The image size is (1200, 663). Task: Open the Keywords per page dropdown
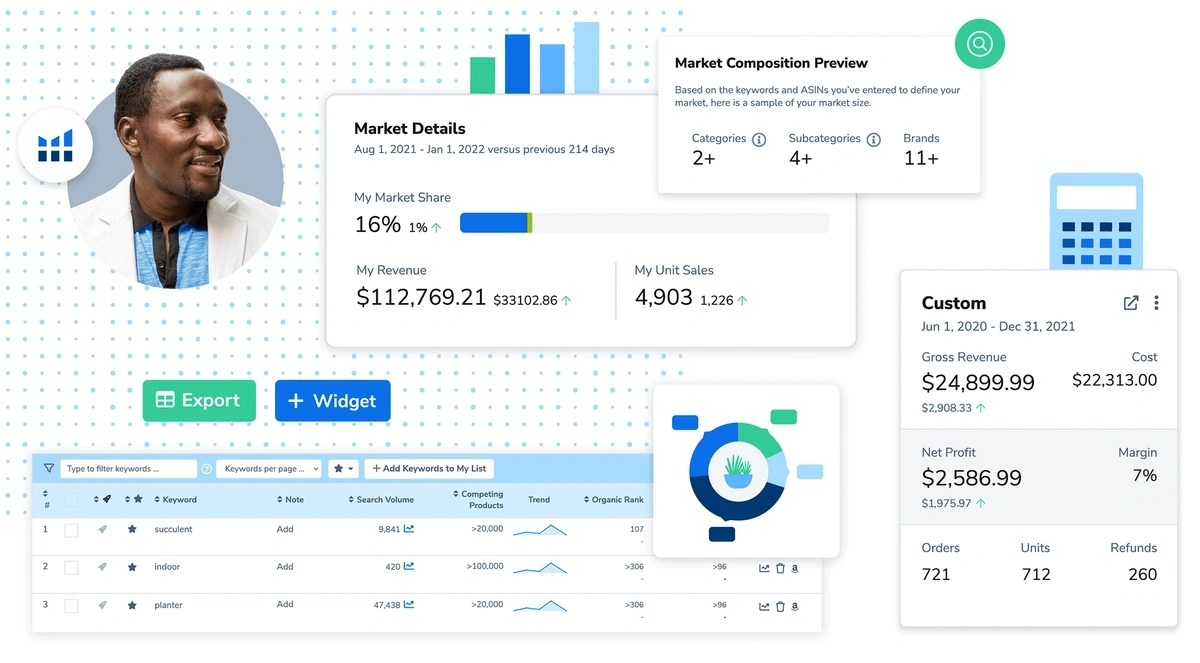tap(270, 468)
